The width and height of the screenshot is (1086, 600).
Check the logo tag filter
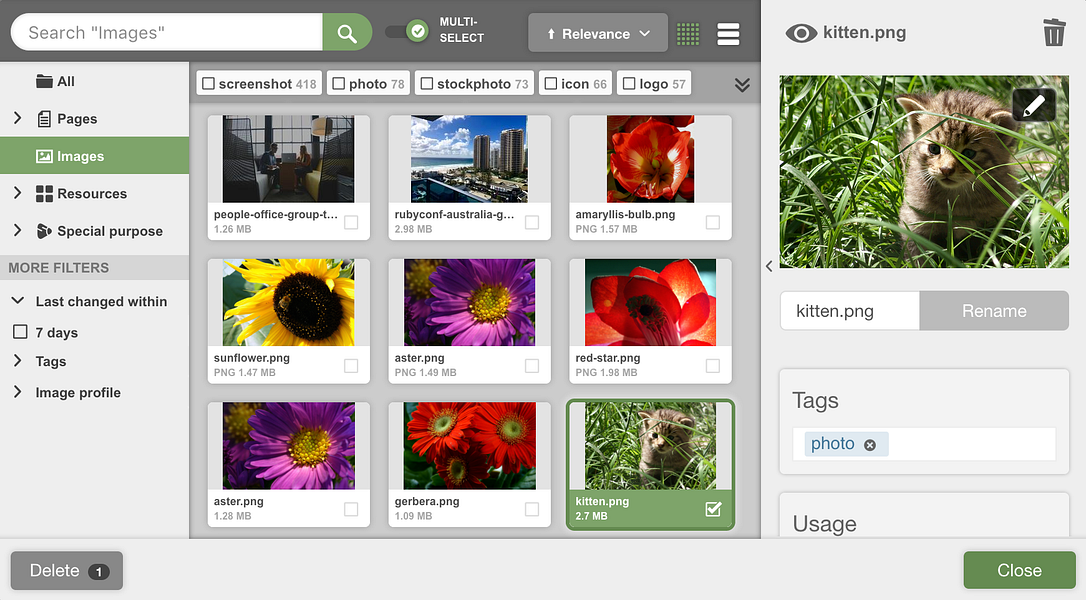tap(629, 84)
